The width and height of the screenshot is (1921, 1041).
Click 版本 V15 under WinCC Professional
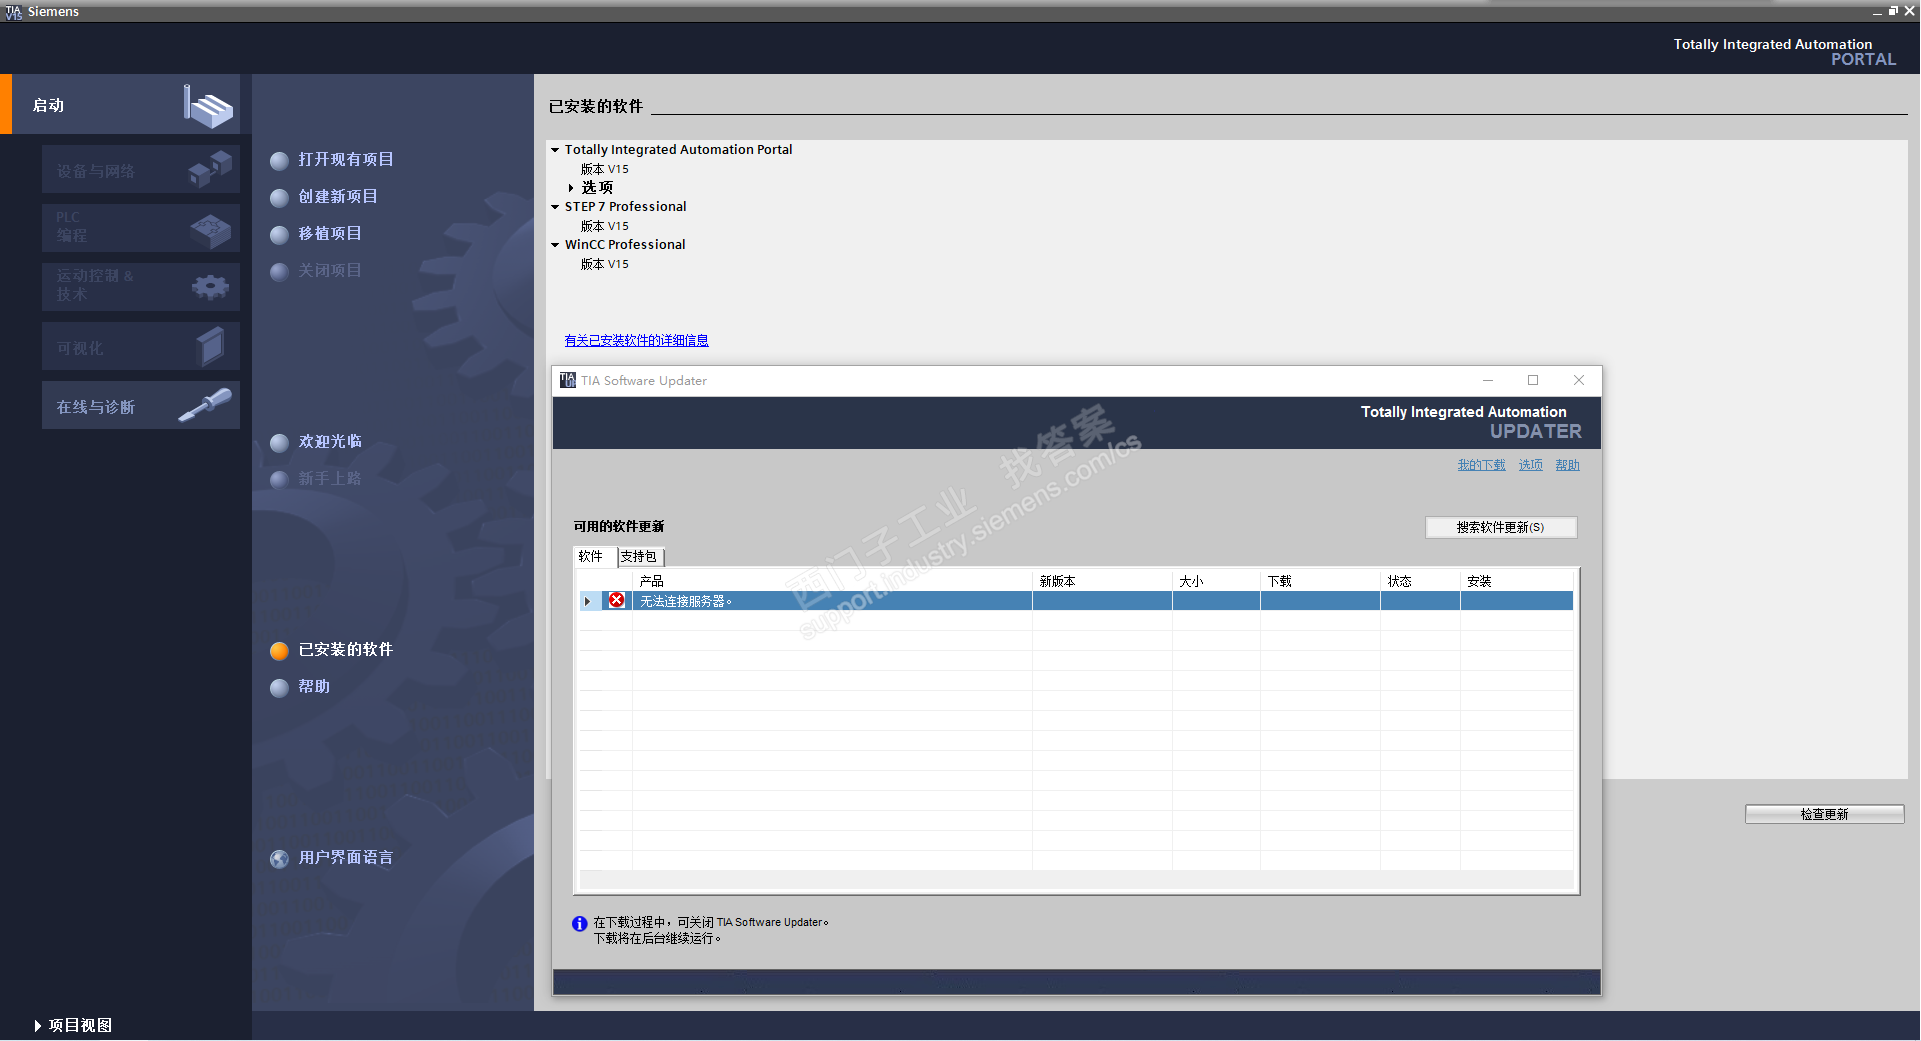(605, 265)
